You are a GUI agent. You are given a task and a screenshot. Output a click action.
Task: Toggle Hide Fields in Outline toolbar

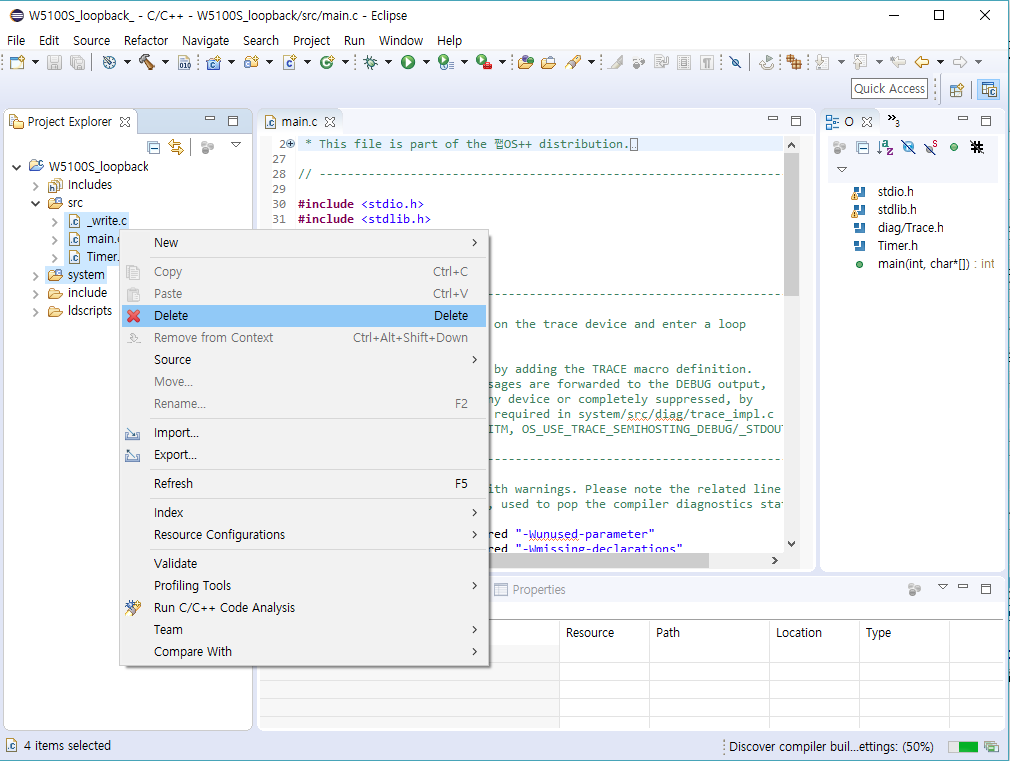click(908, 148)
